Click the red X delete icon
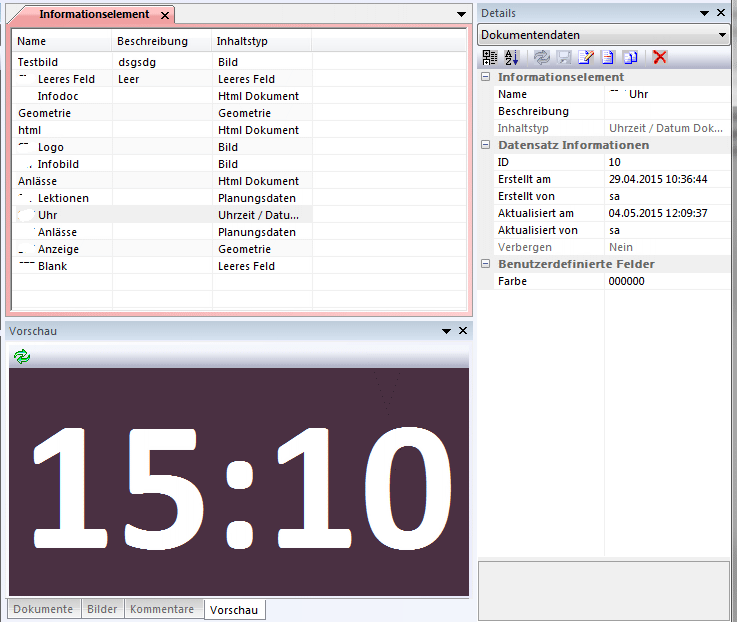This screenshot has width=737, height=622. 660,57
